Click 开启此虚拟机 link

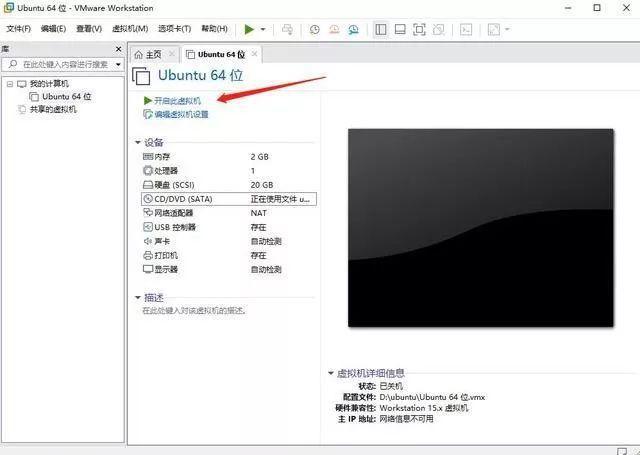point(177,101)
